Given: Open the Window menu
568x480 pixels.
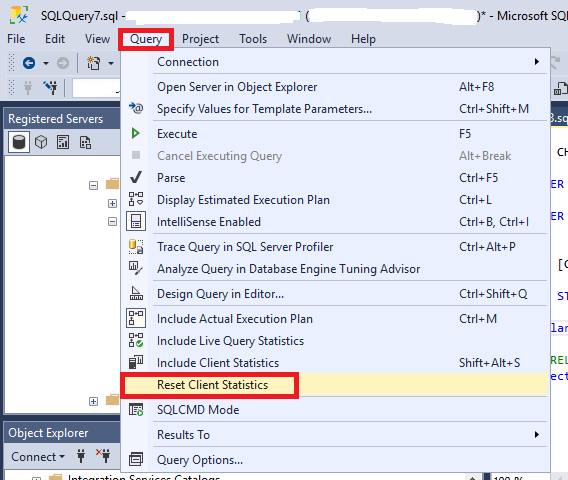Looking at the screenshot, I should pyautogui.click(x=309, y=39).
